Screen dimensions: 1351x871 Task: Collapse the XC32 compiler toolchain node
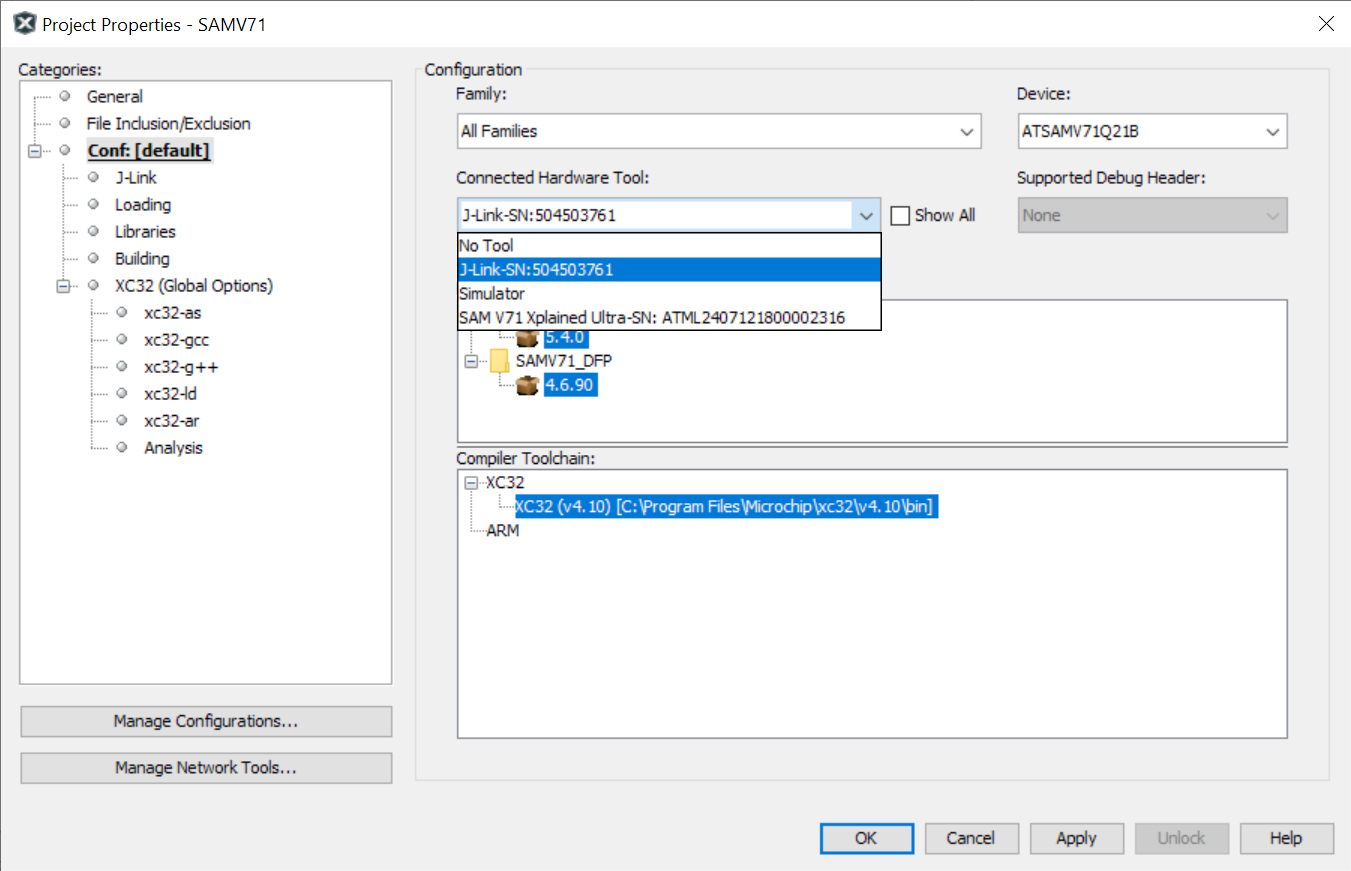click(x=471, y=483)
